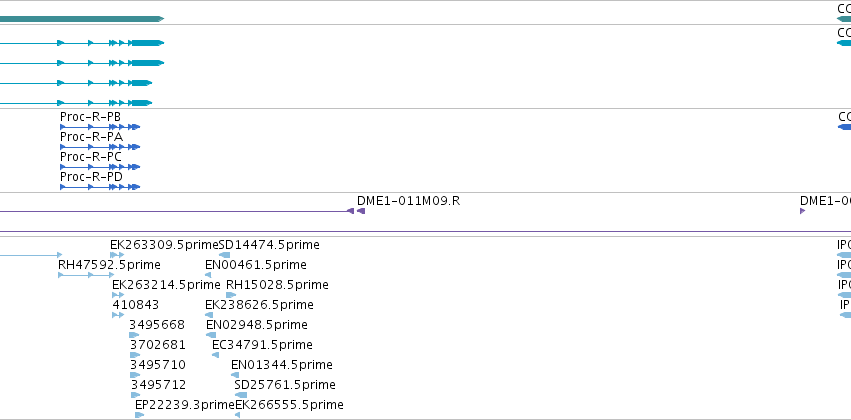Viewport: 851px width, 420px height.
Task: Select the 410843 feature label
Action: (x=136, y=305)
